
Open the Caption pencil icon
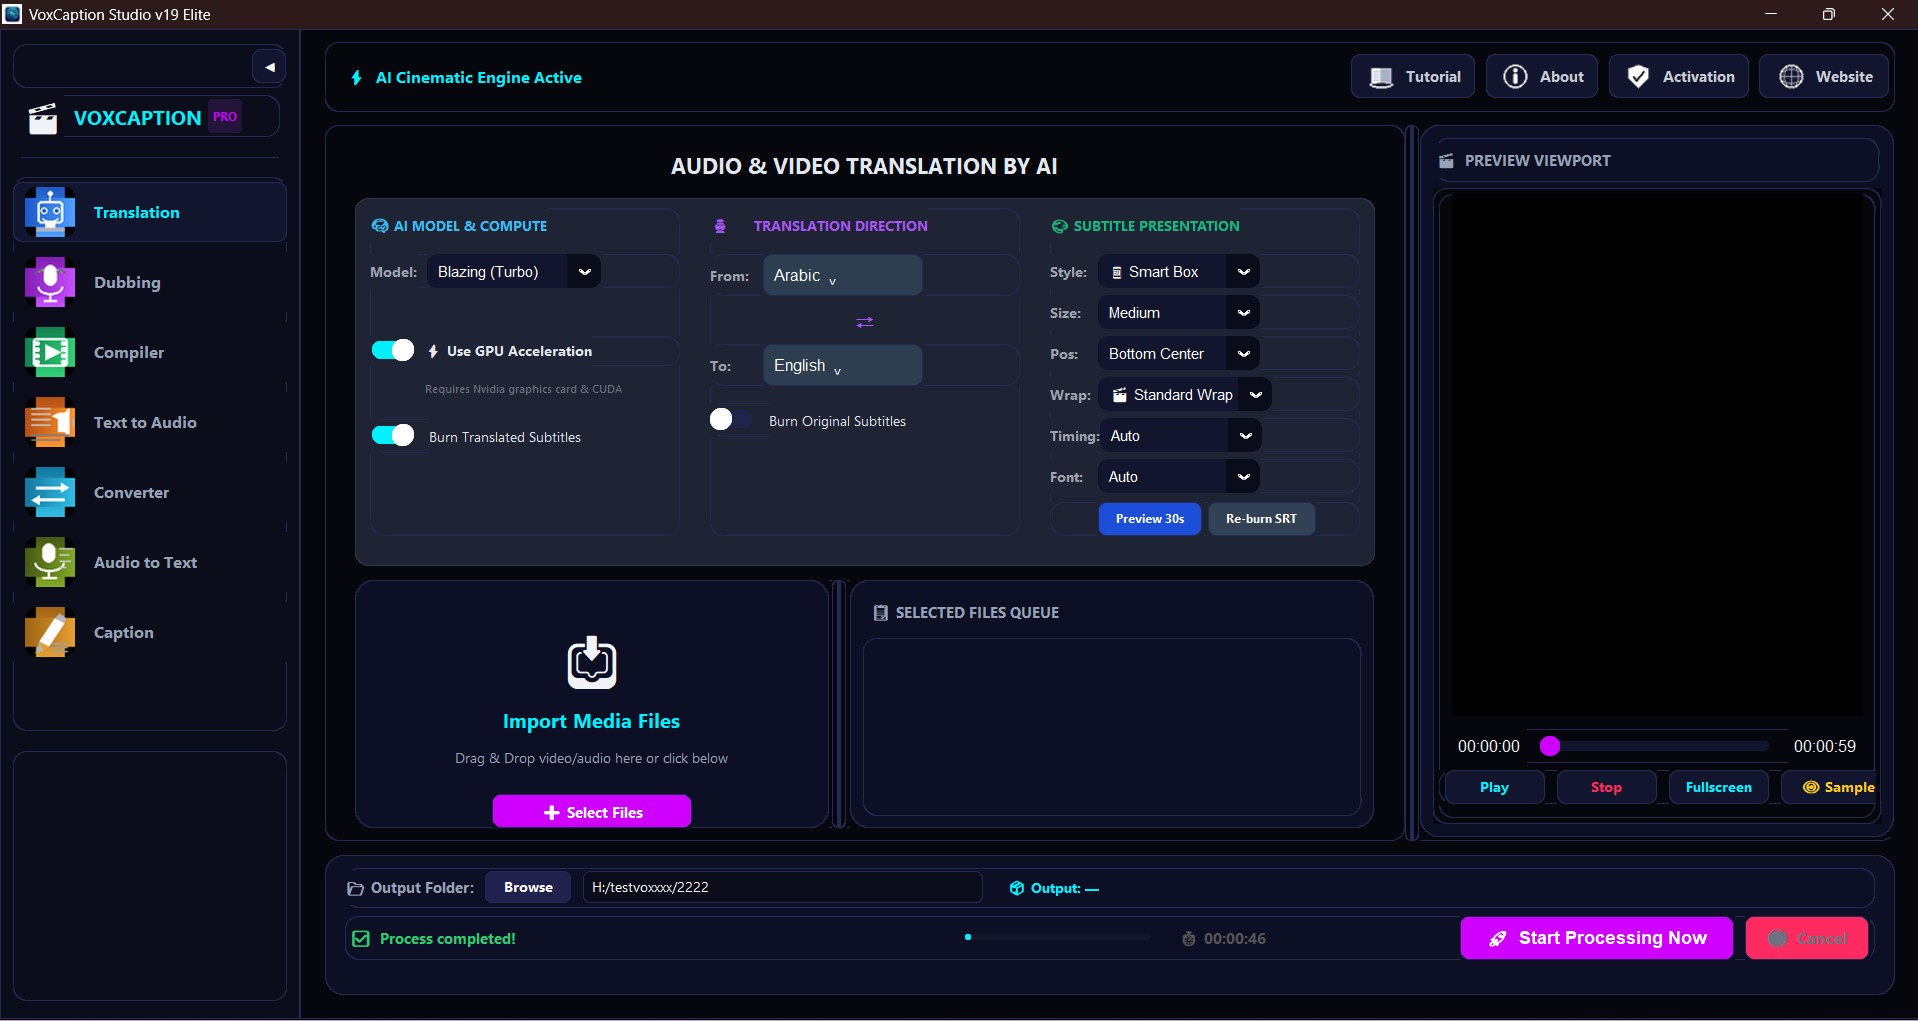[x=50, y=632]
